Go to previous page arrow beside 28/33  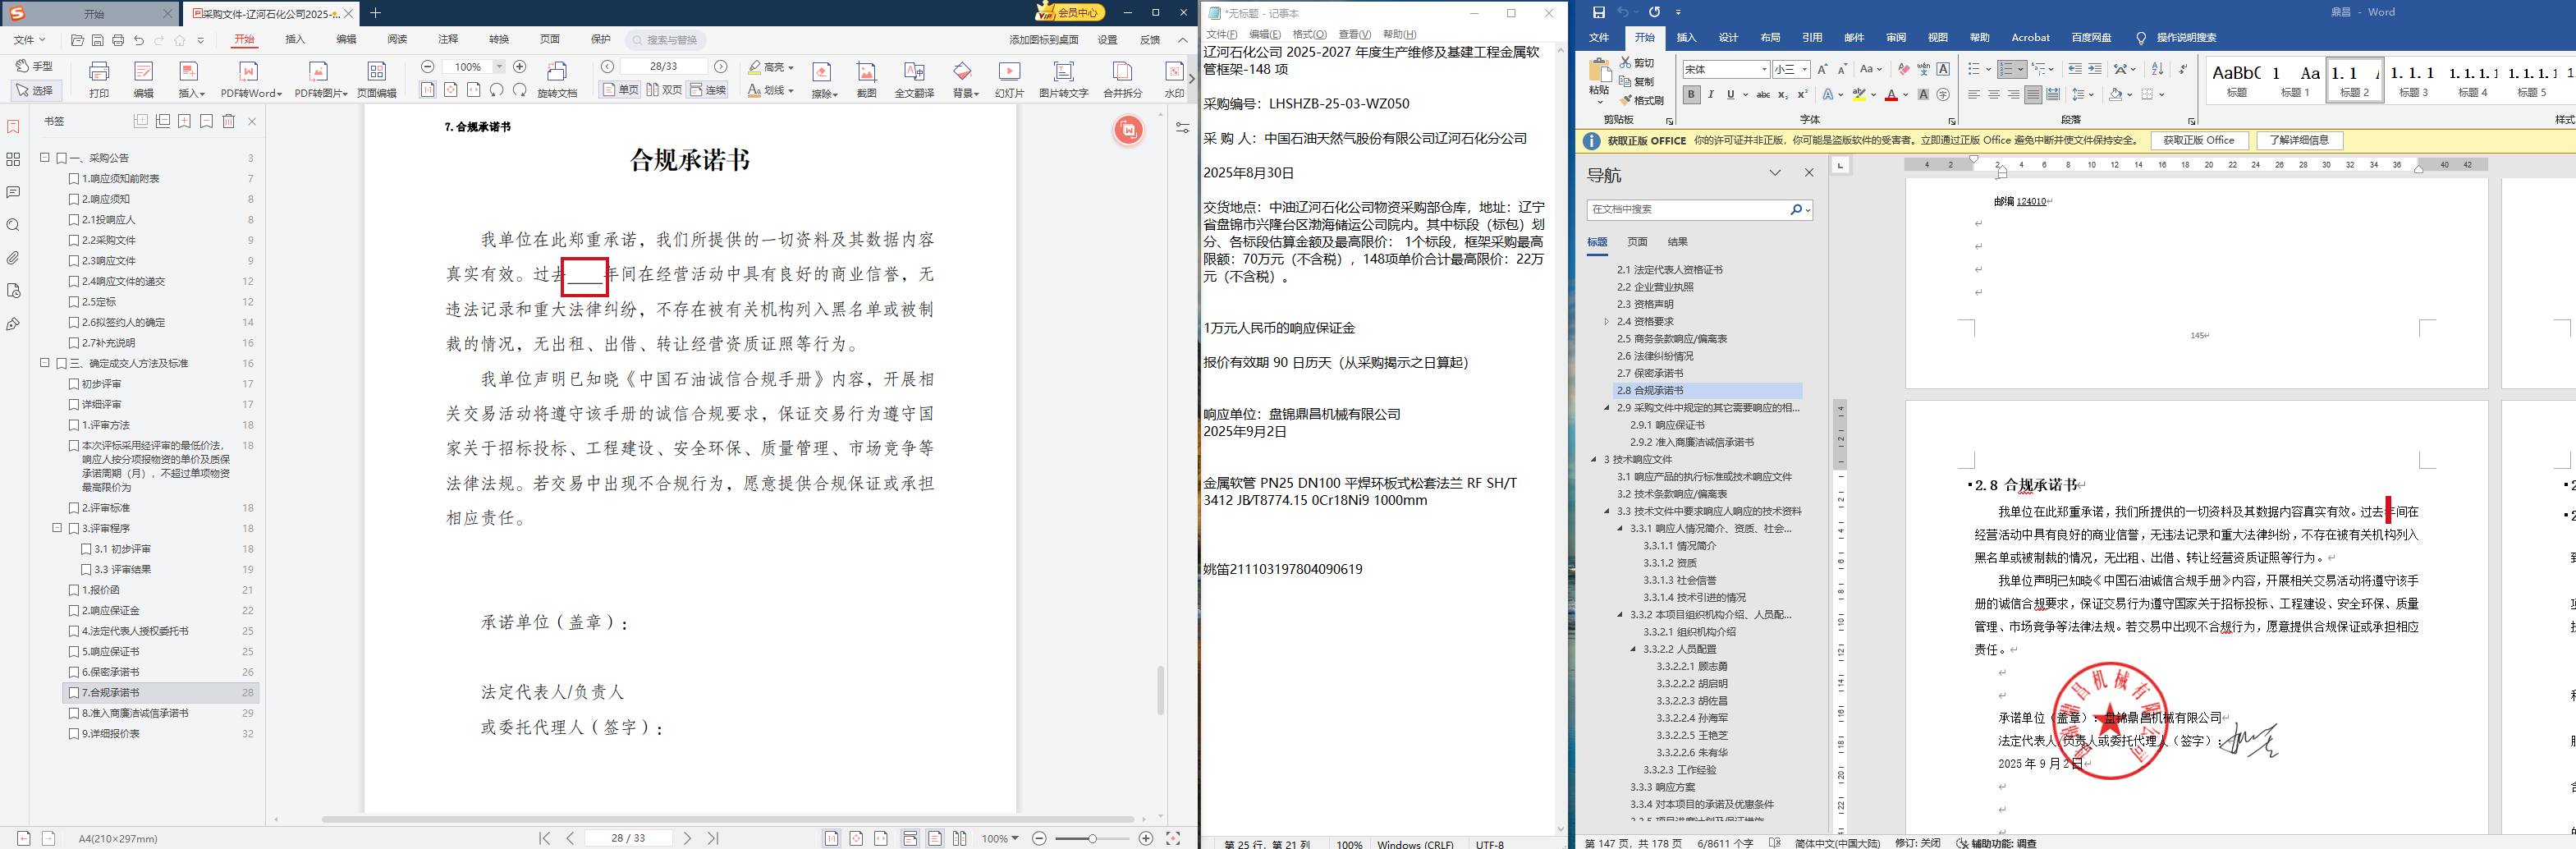click(607, 67)
